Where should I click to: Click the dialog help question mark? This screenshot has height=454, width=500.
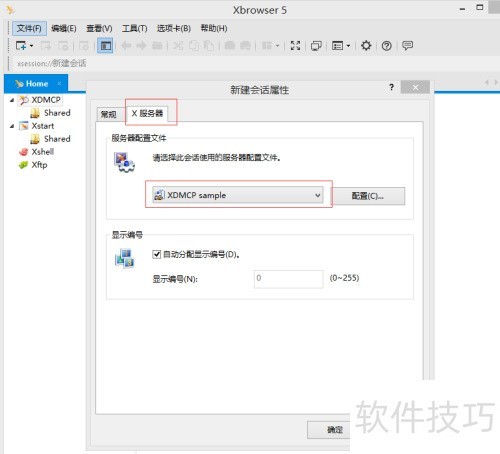click(x=391, y=87)
